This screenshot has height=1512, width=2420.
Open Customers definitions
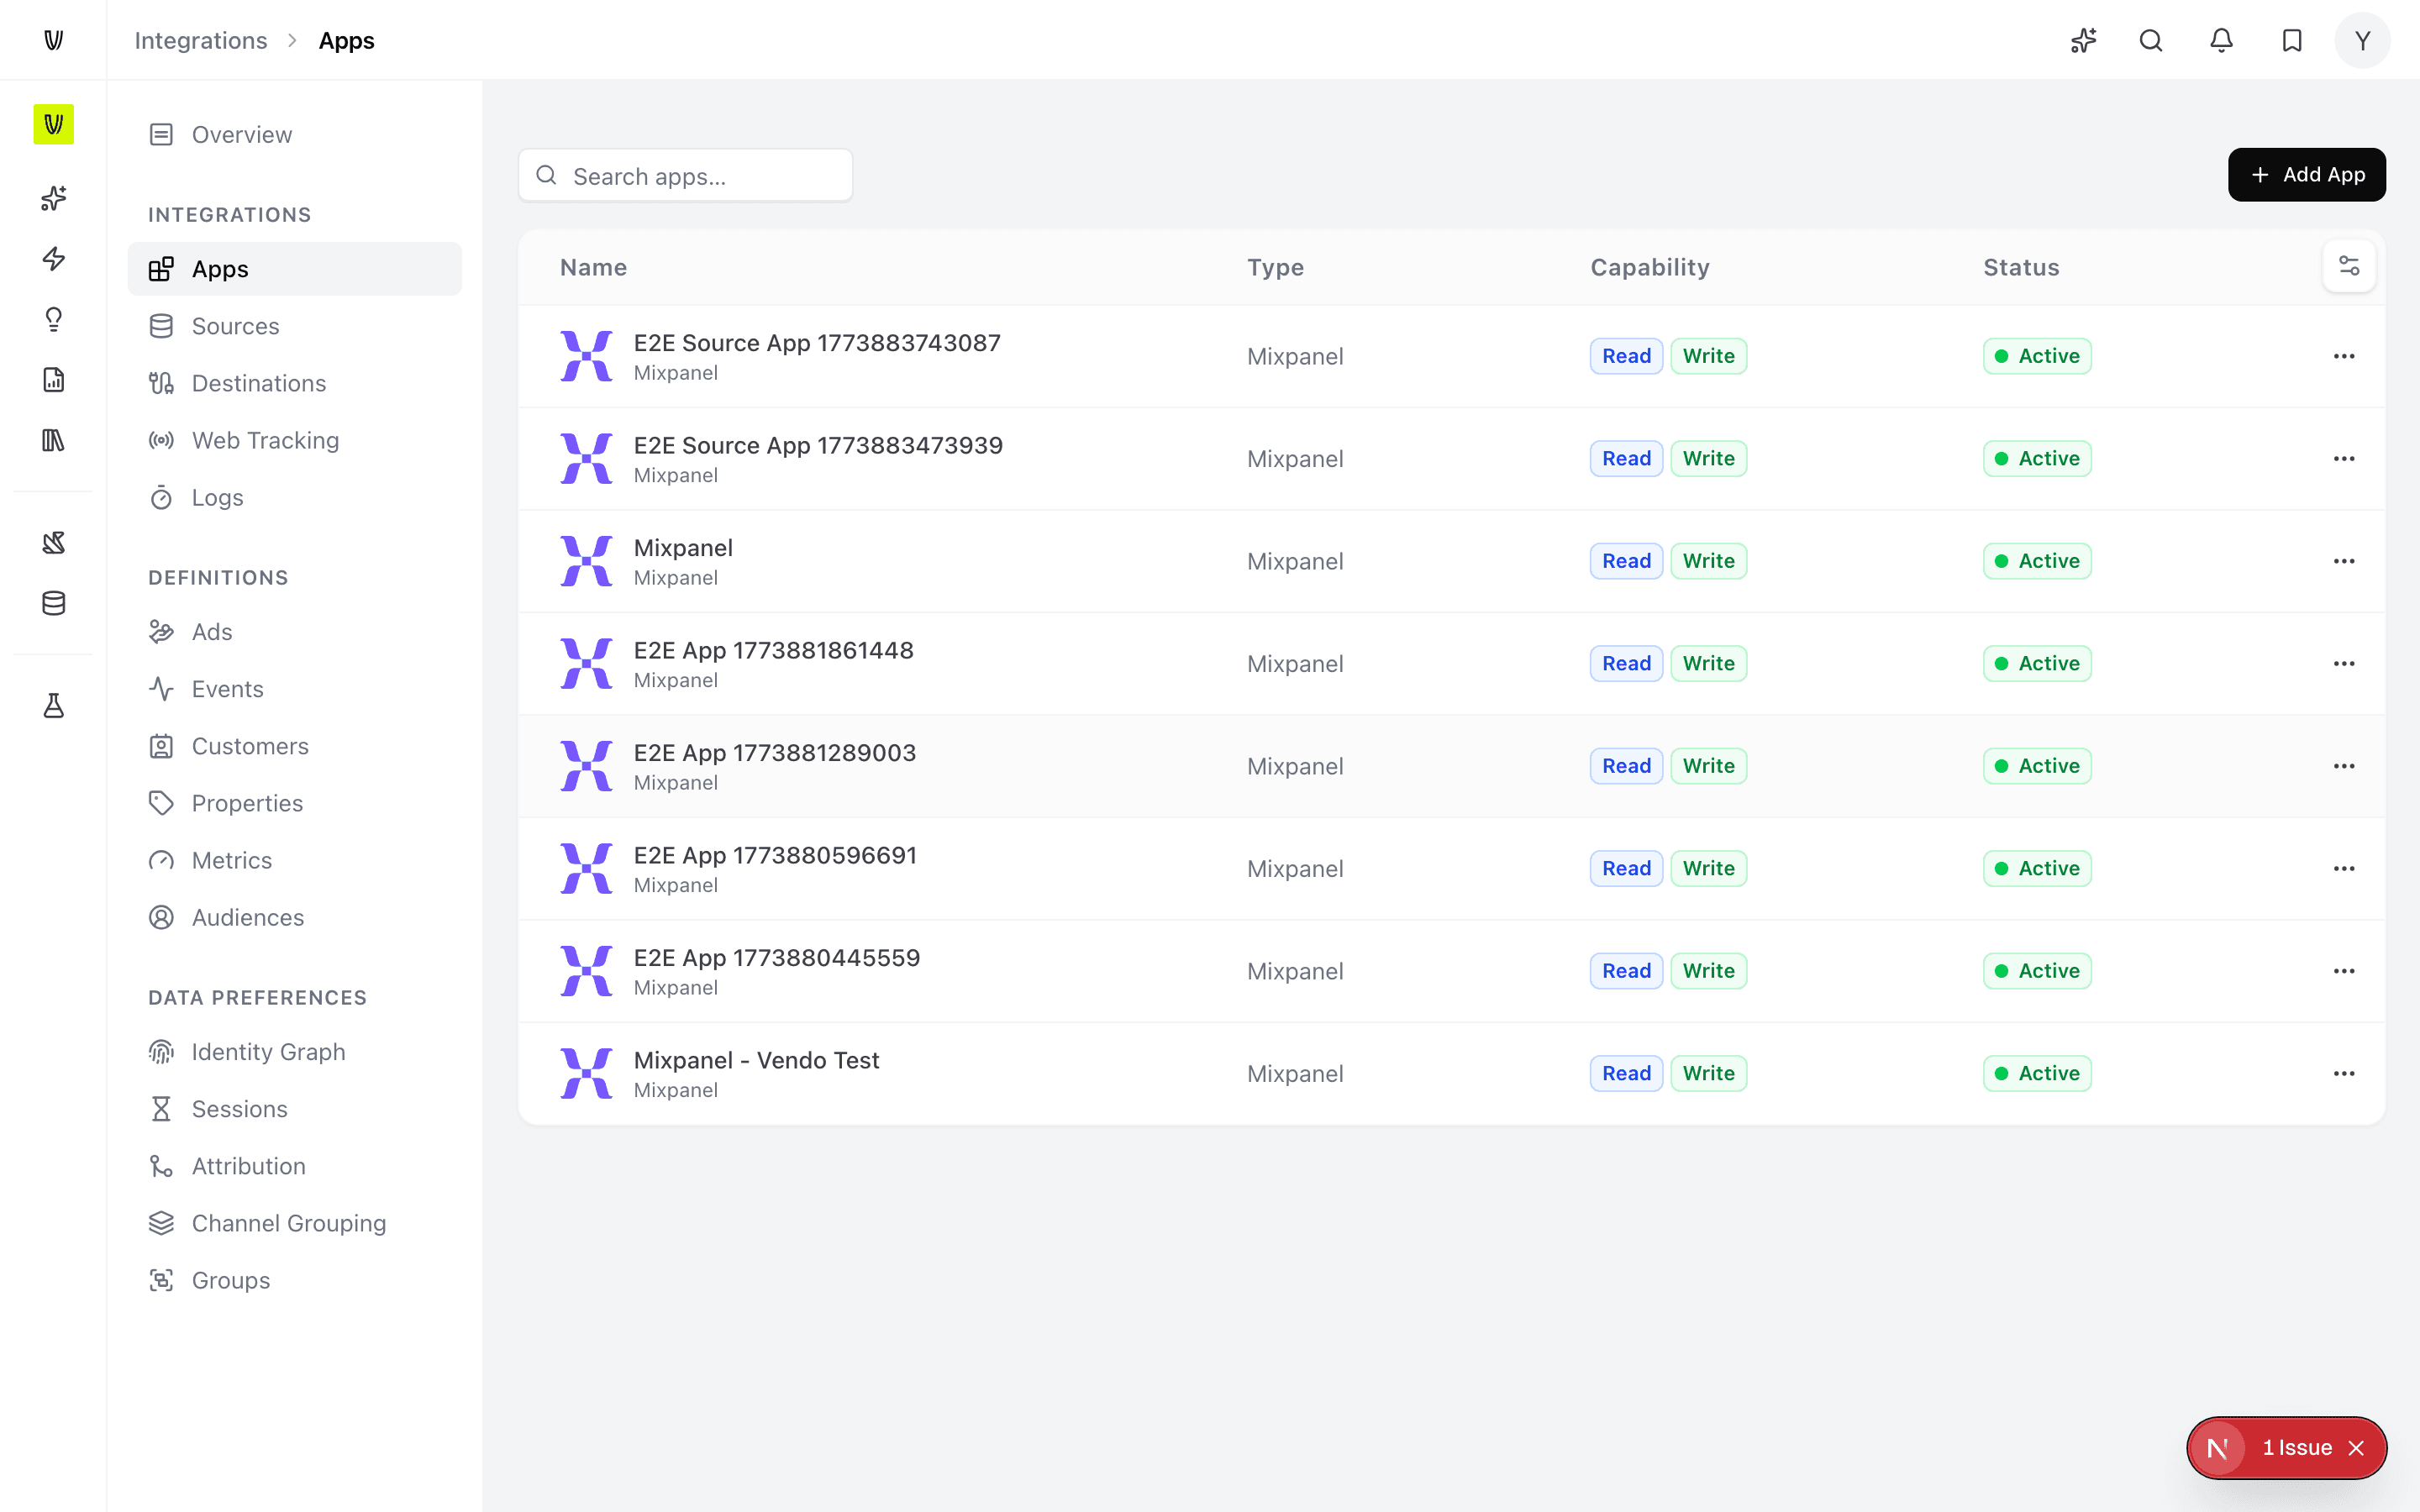tap(295, 746)
